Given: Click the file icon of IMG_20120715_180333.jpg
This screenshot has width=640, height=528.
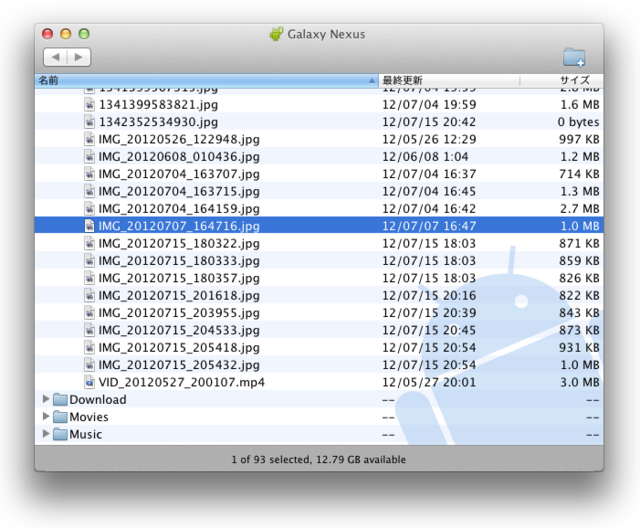Looking at the screenshot, I should [x=89, y=261].
